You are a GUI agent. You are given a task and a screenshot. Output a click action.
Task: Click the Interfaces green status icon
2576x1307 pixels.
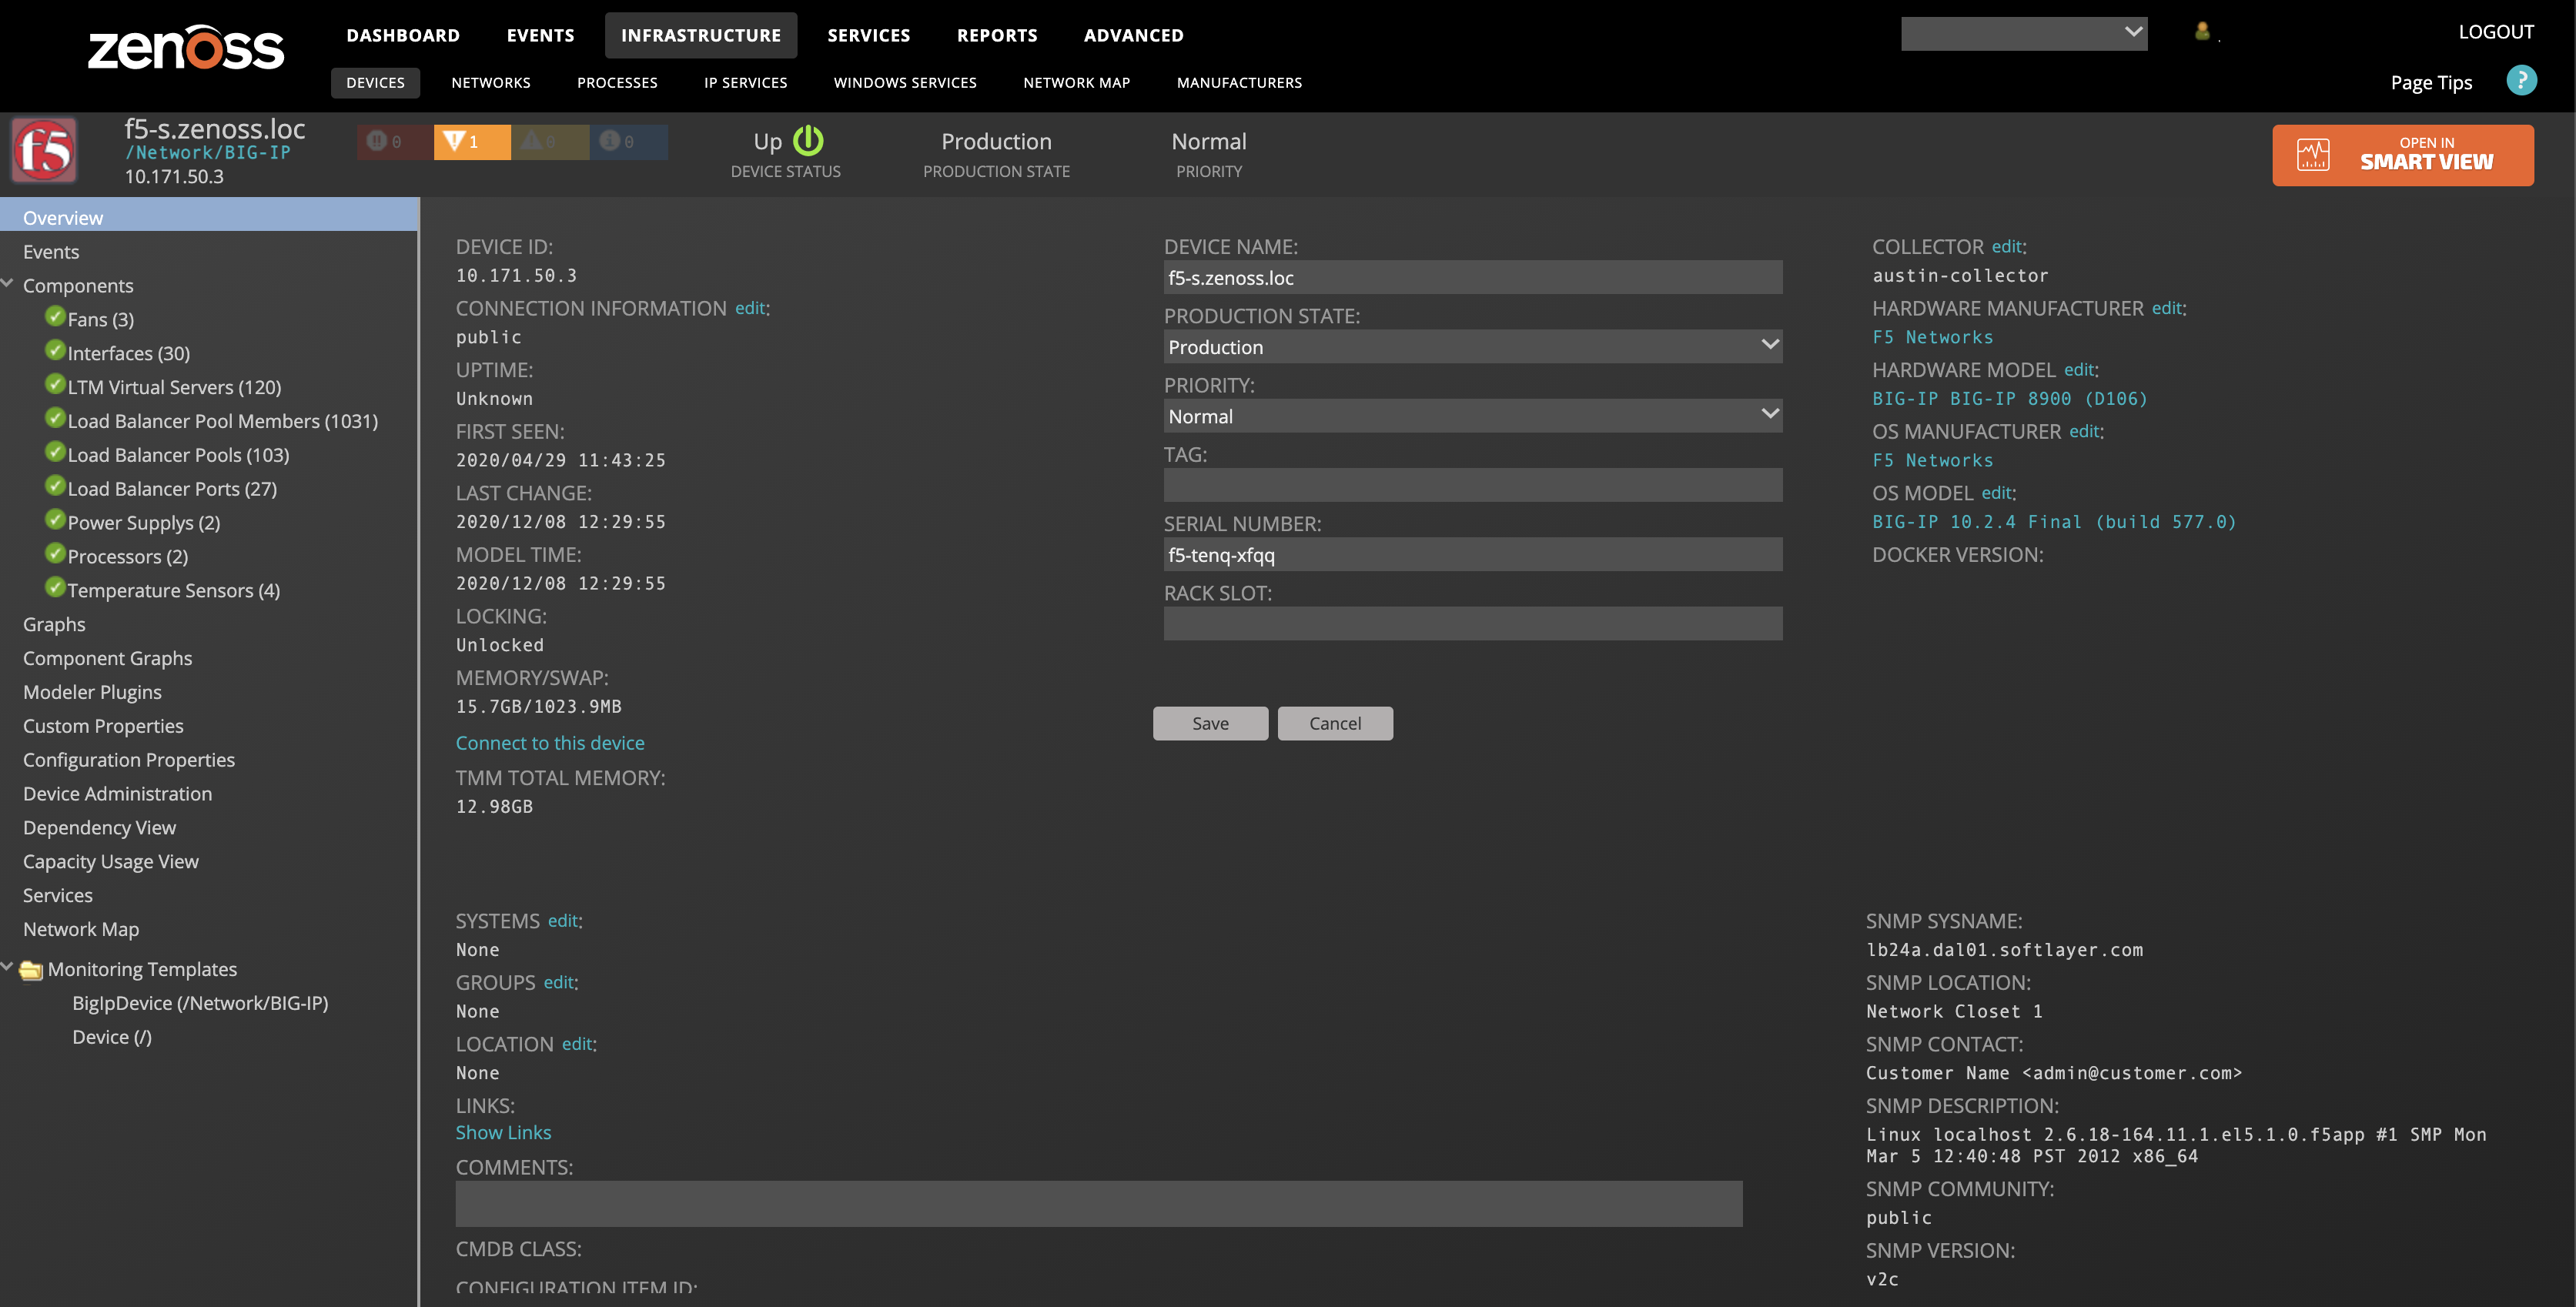[x=56, y=351]
